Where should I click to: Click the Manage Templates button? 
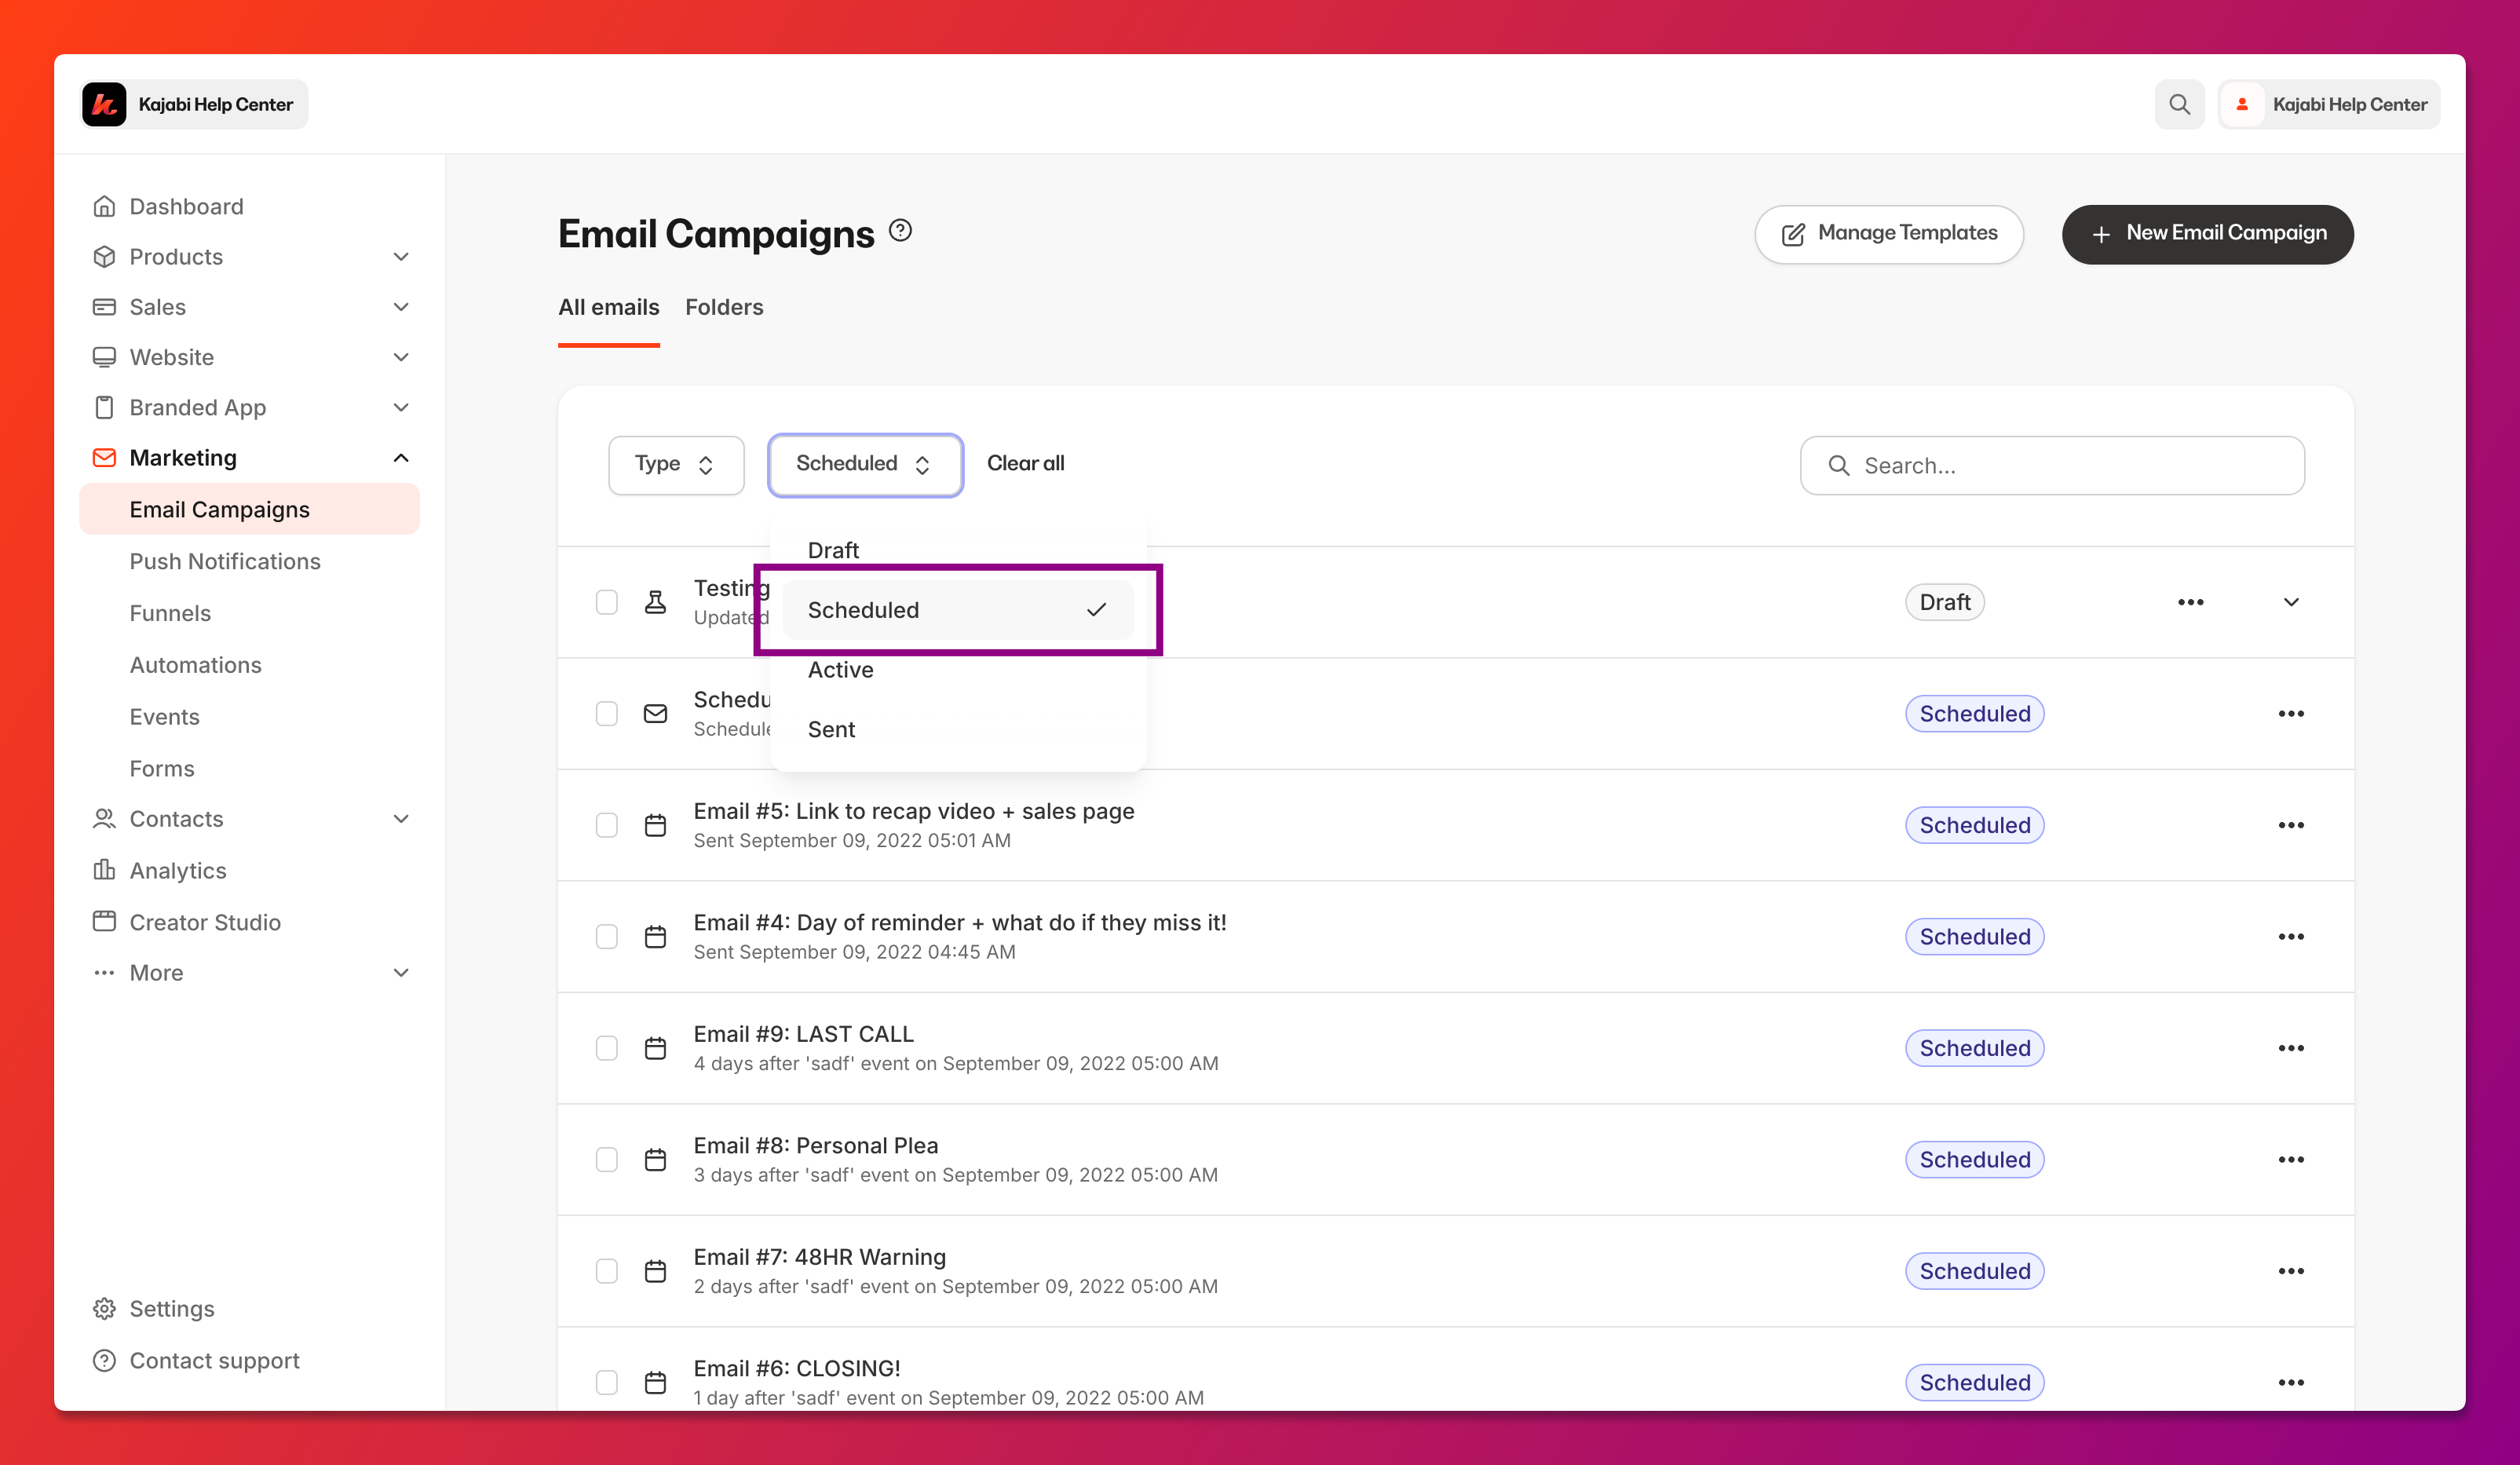point(1888,234)
